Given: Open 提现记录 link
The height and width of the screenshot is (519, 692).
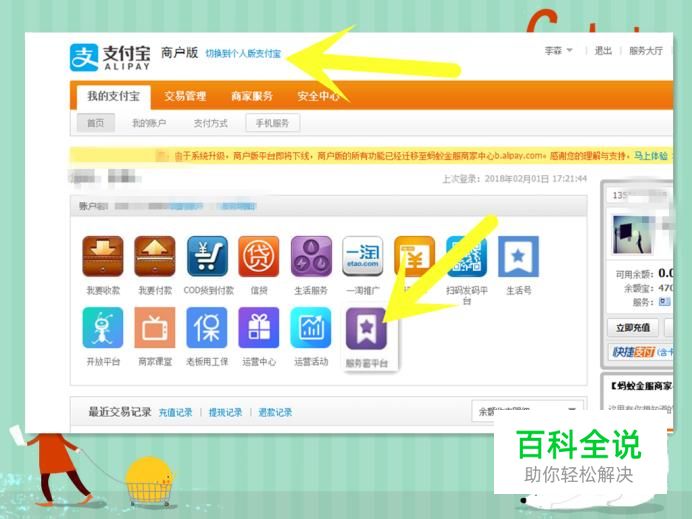Looking at the screenshot, I should click(x=226, y=412).
